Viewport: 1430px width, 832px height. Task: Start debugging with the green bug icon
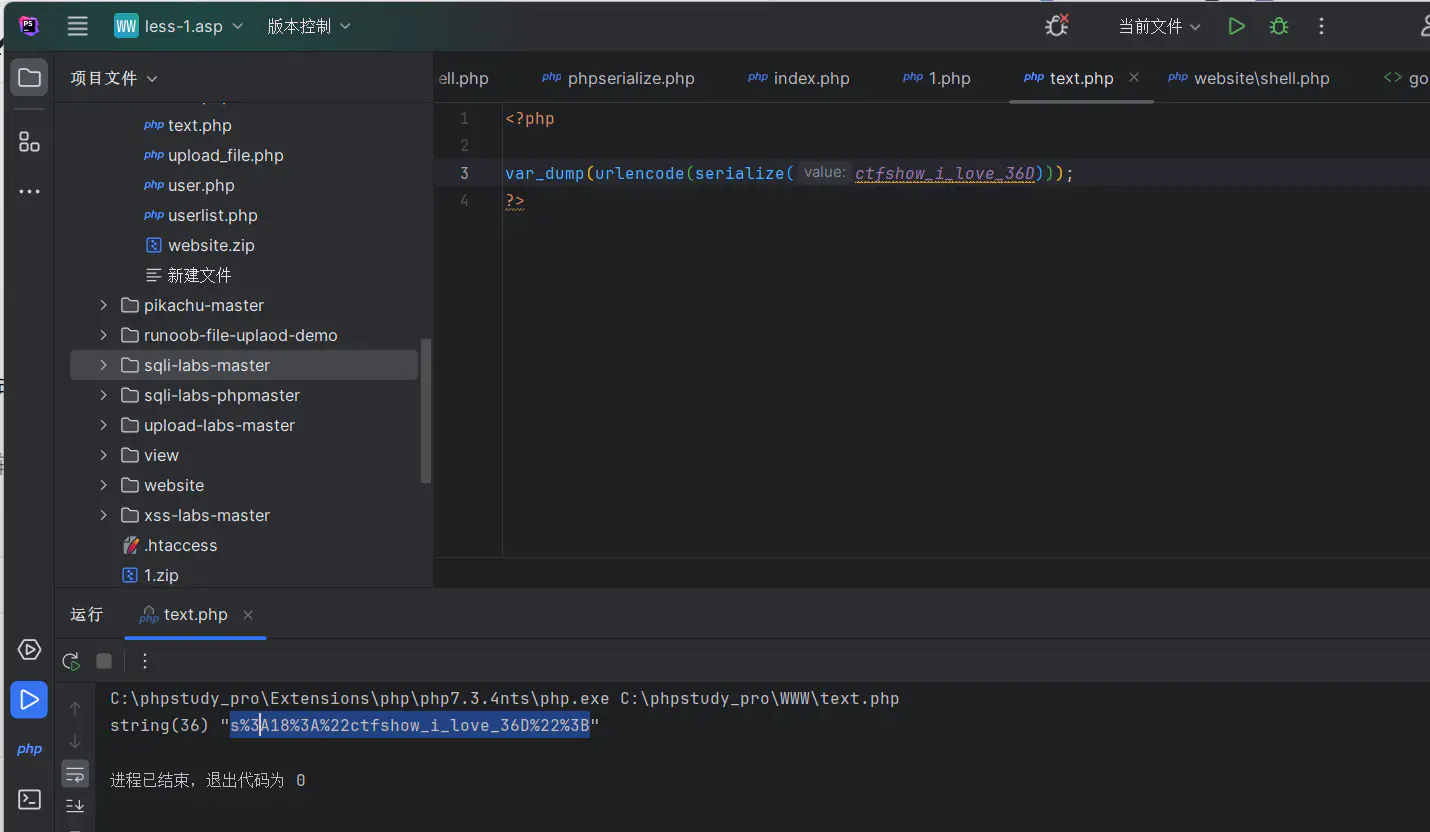(x=1278, y=27)
